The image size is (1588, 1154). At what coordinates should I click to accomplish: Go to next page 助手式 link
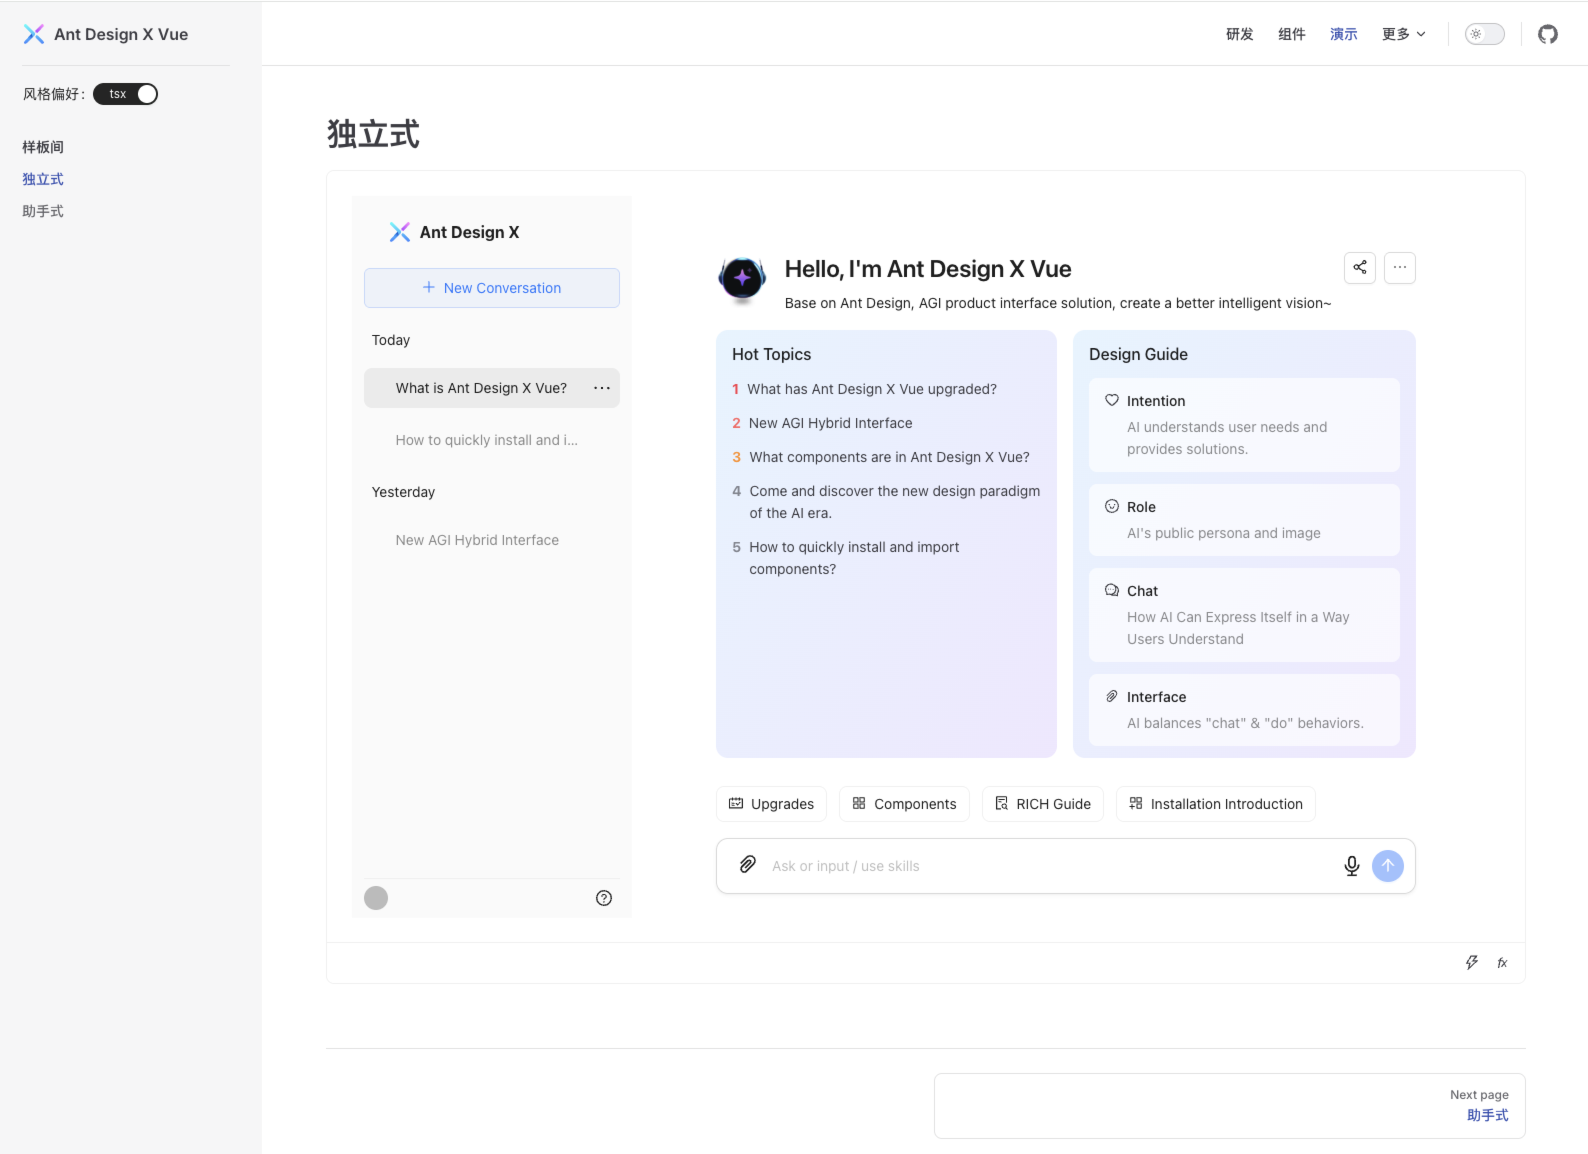coord(1487,1115)
